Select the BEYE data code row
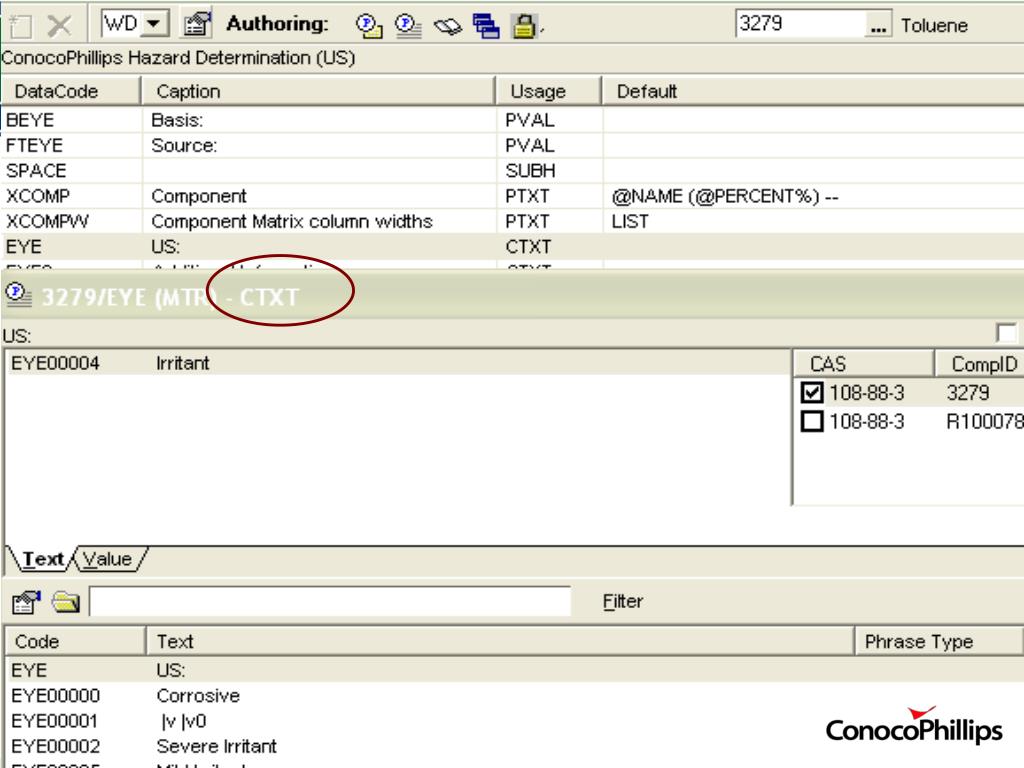The height and width of the screenshot is (768, 1024). pos(512,120)
